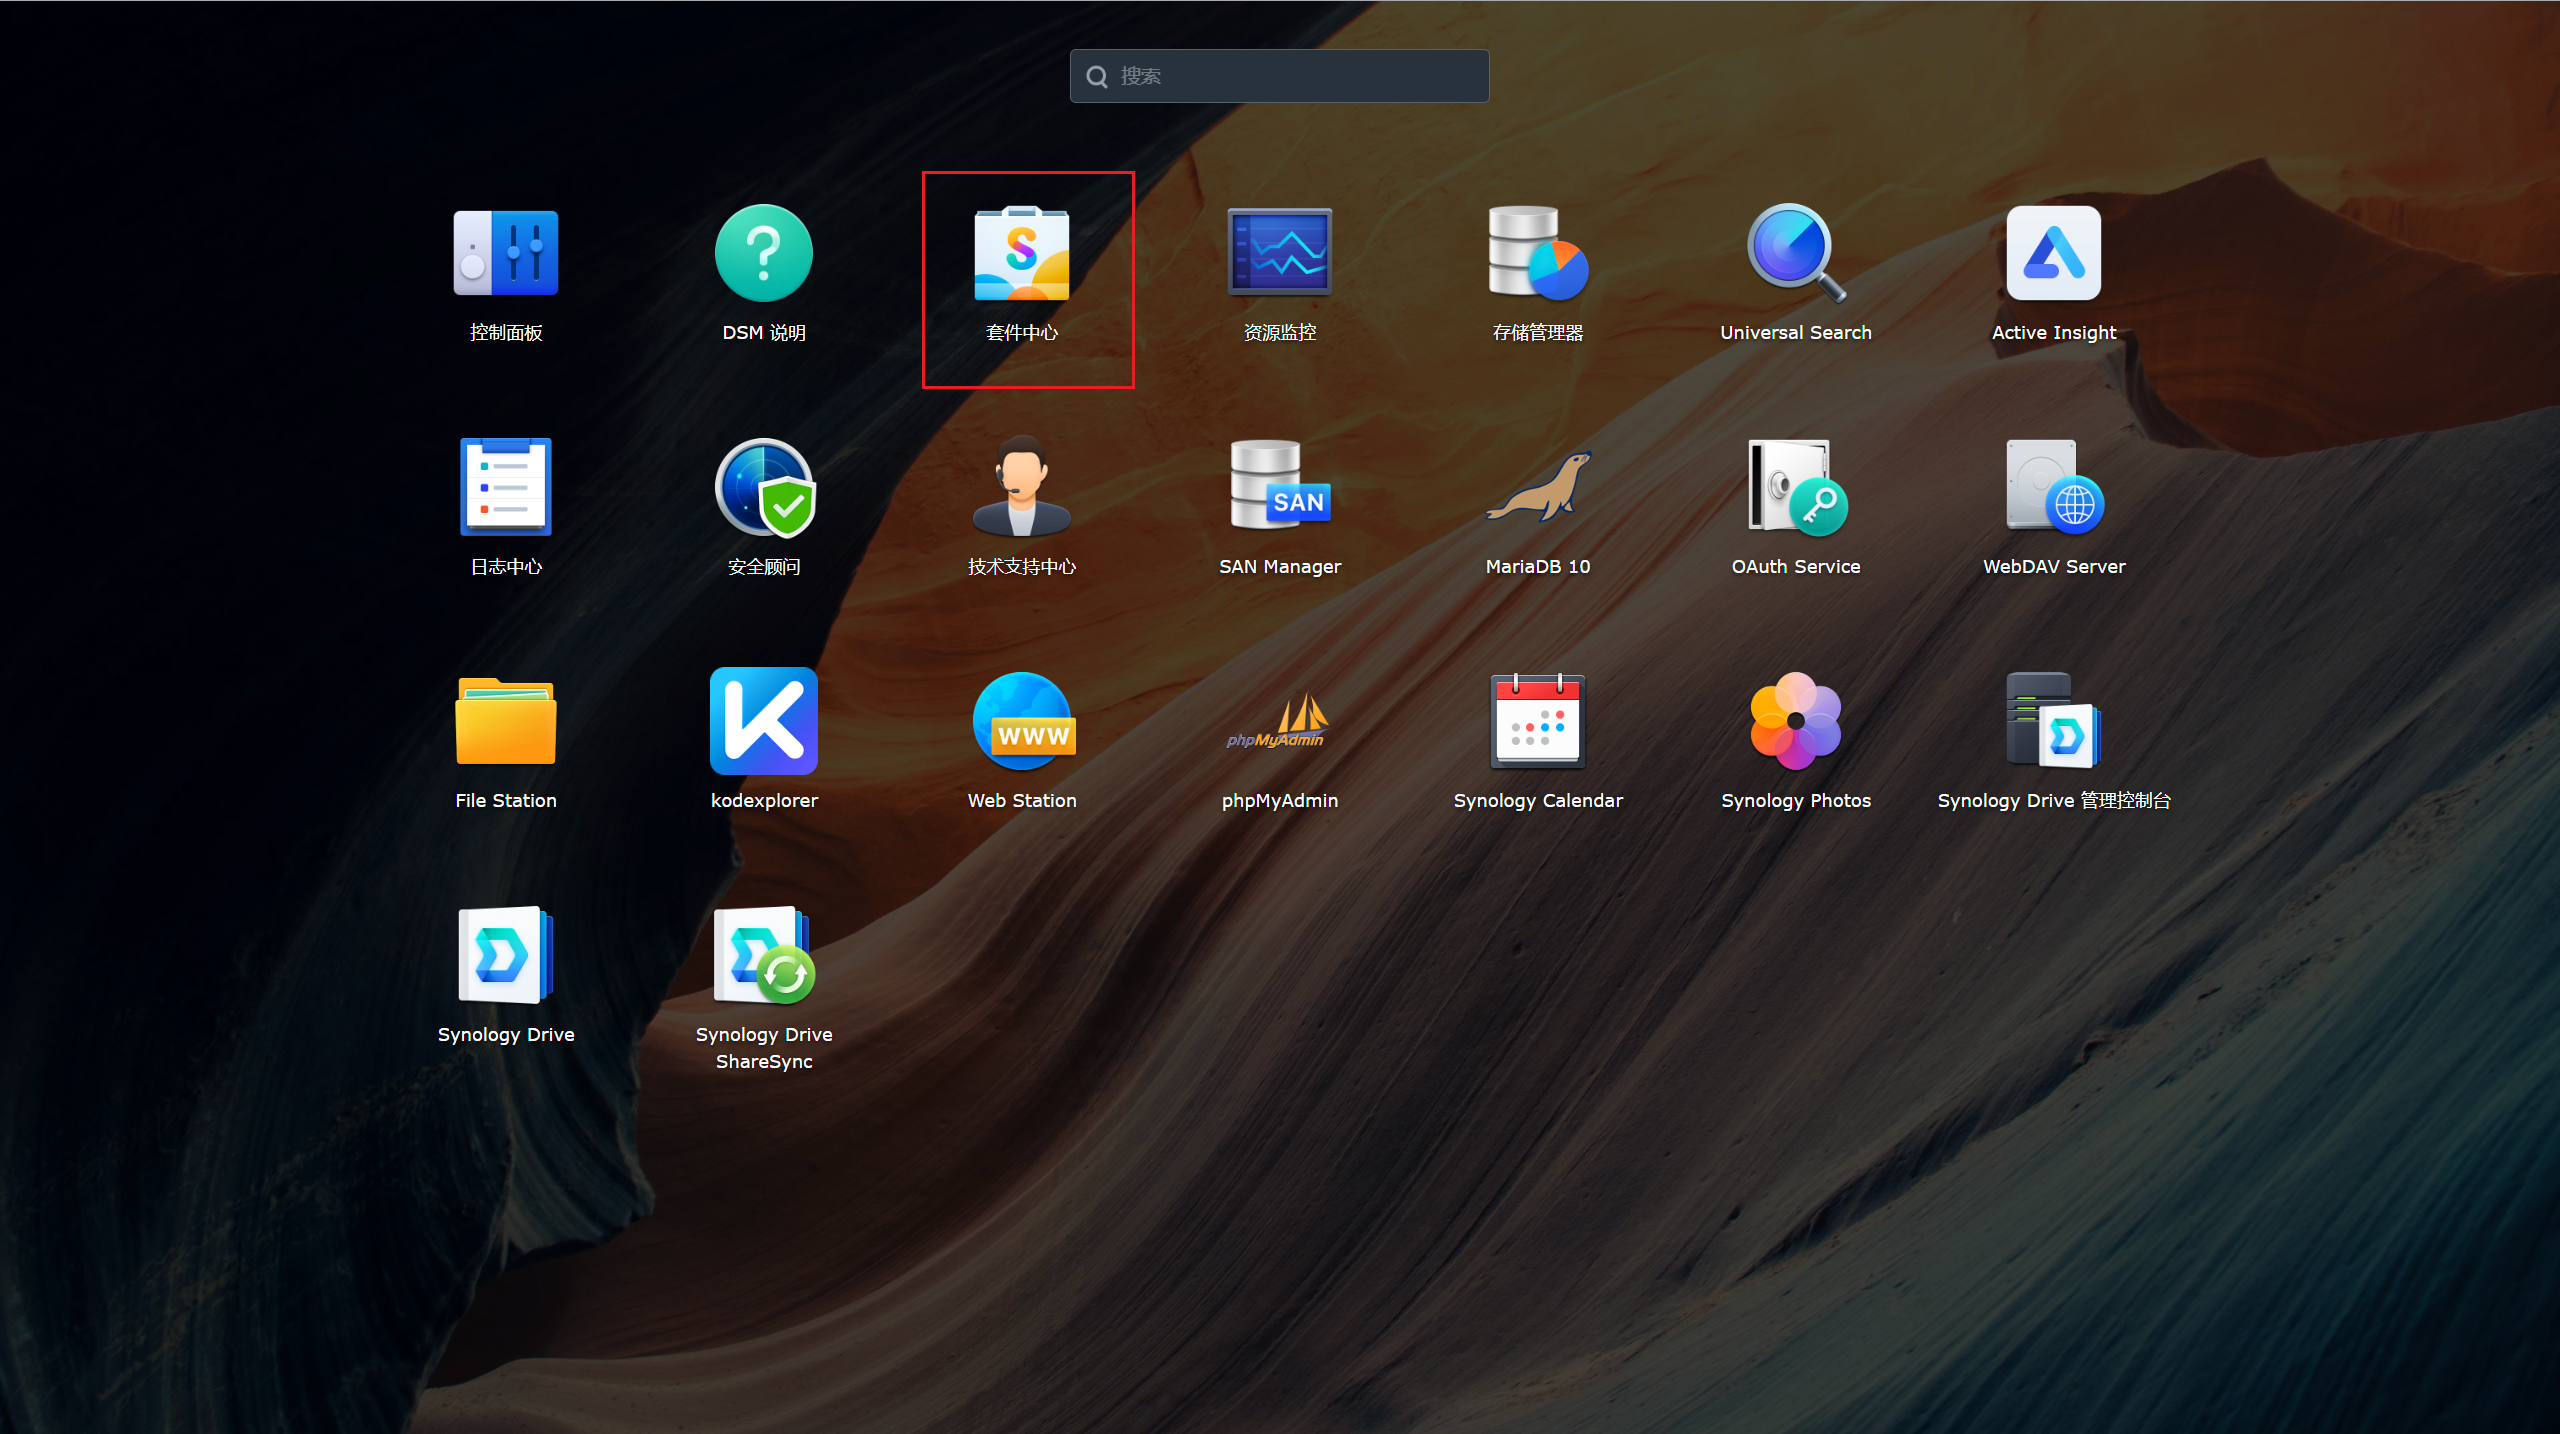This screenshot has height=1434, width=2560.
Task: Open the Synology Calendar icon
Action: (x=1538, y=721)
